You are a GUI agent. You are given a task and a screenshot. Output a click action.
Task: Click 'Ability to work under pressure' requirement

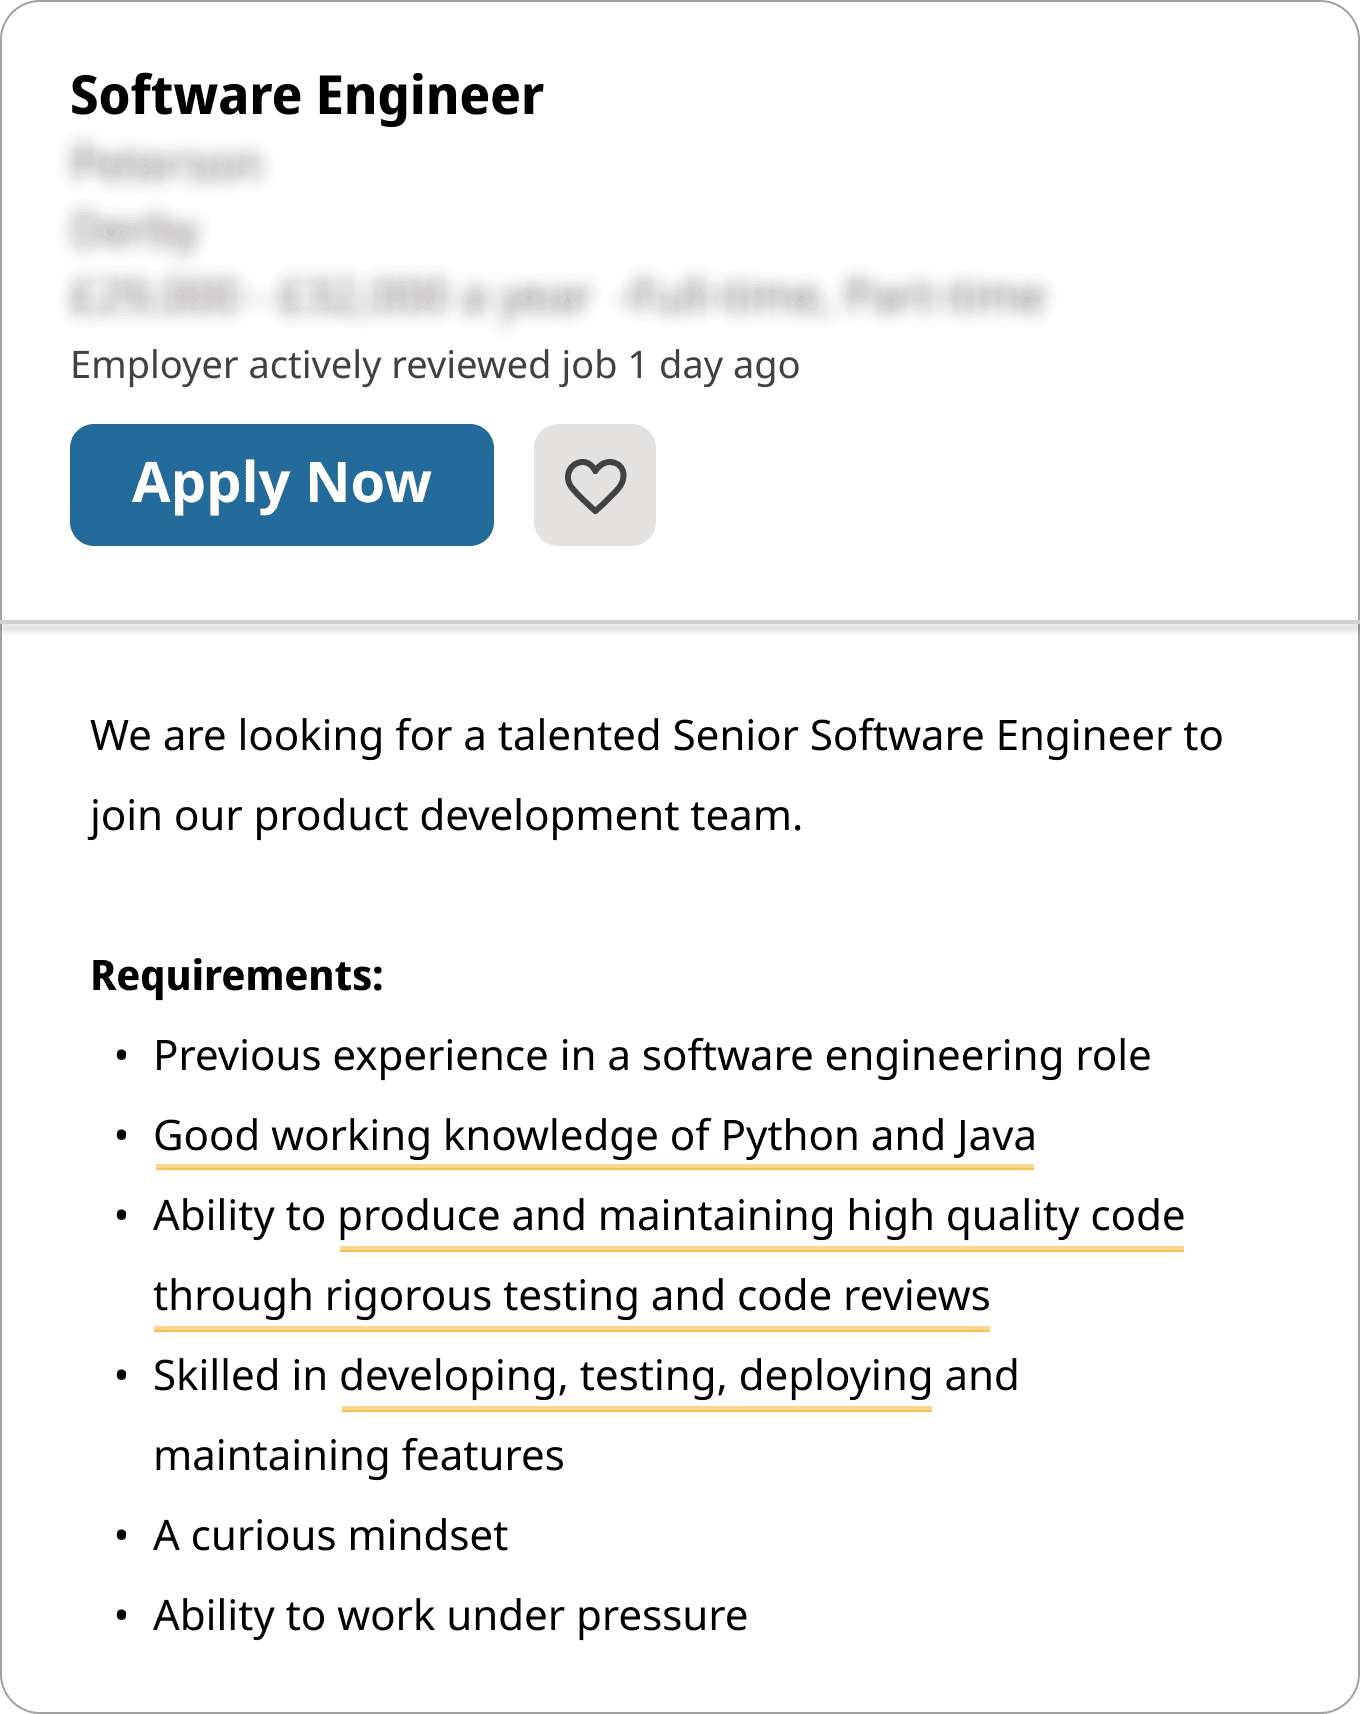[450, 1616]
